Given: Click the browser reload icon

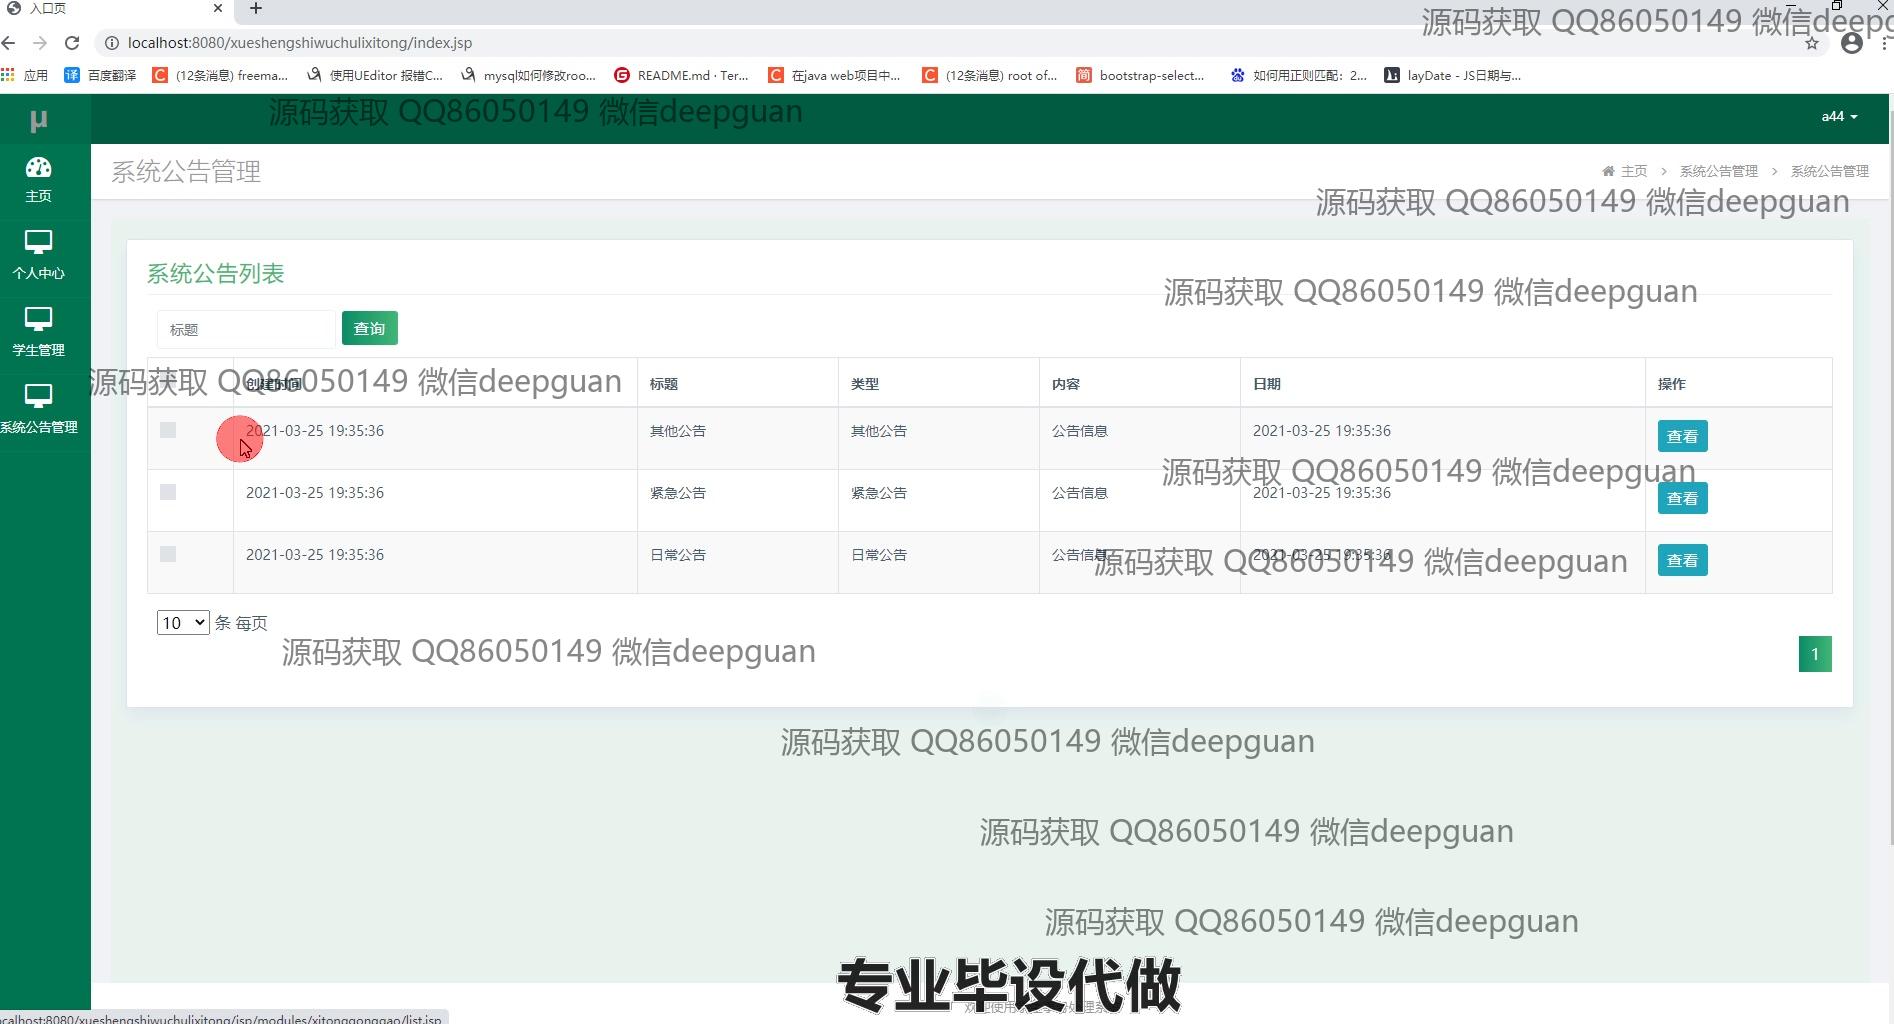Looking at the screenshot, I should click(x=72, y=43).
